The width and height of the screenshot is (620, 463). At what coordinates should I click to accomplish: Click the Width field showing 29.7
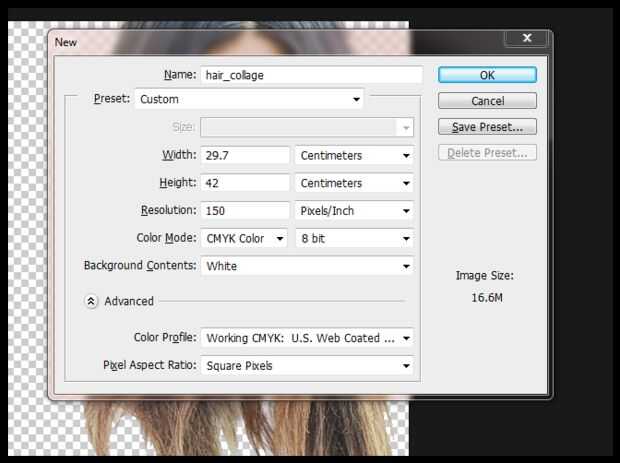[x=245, y=155]
